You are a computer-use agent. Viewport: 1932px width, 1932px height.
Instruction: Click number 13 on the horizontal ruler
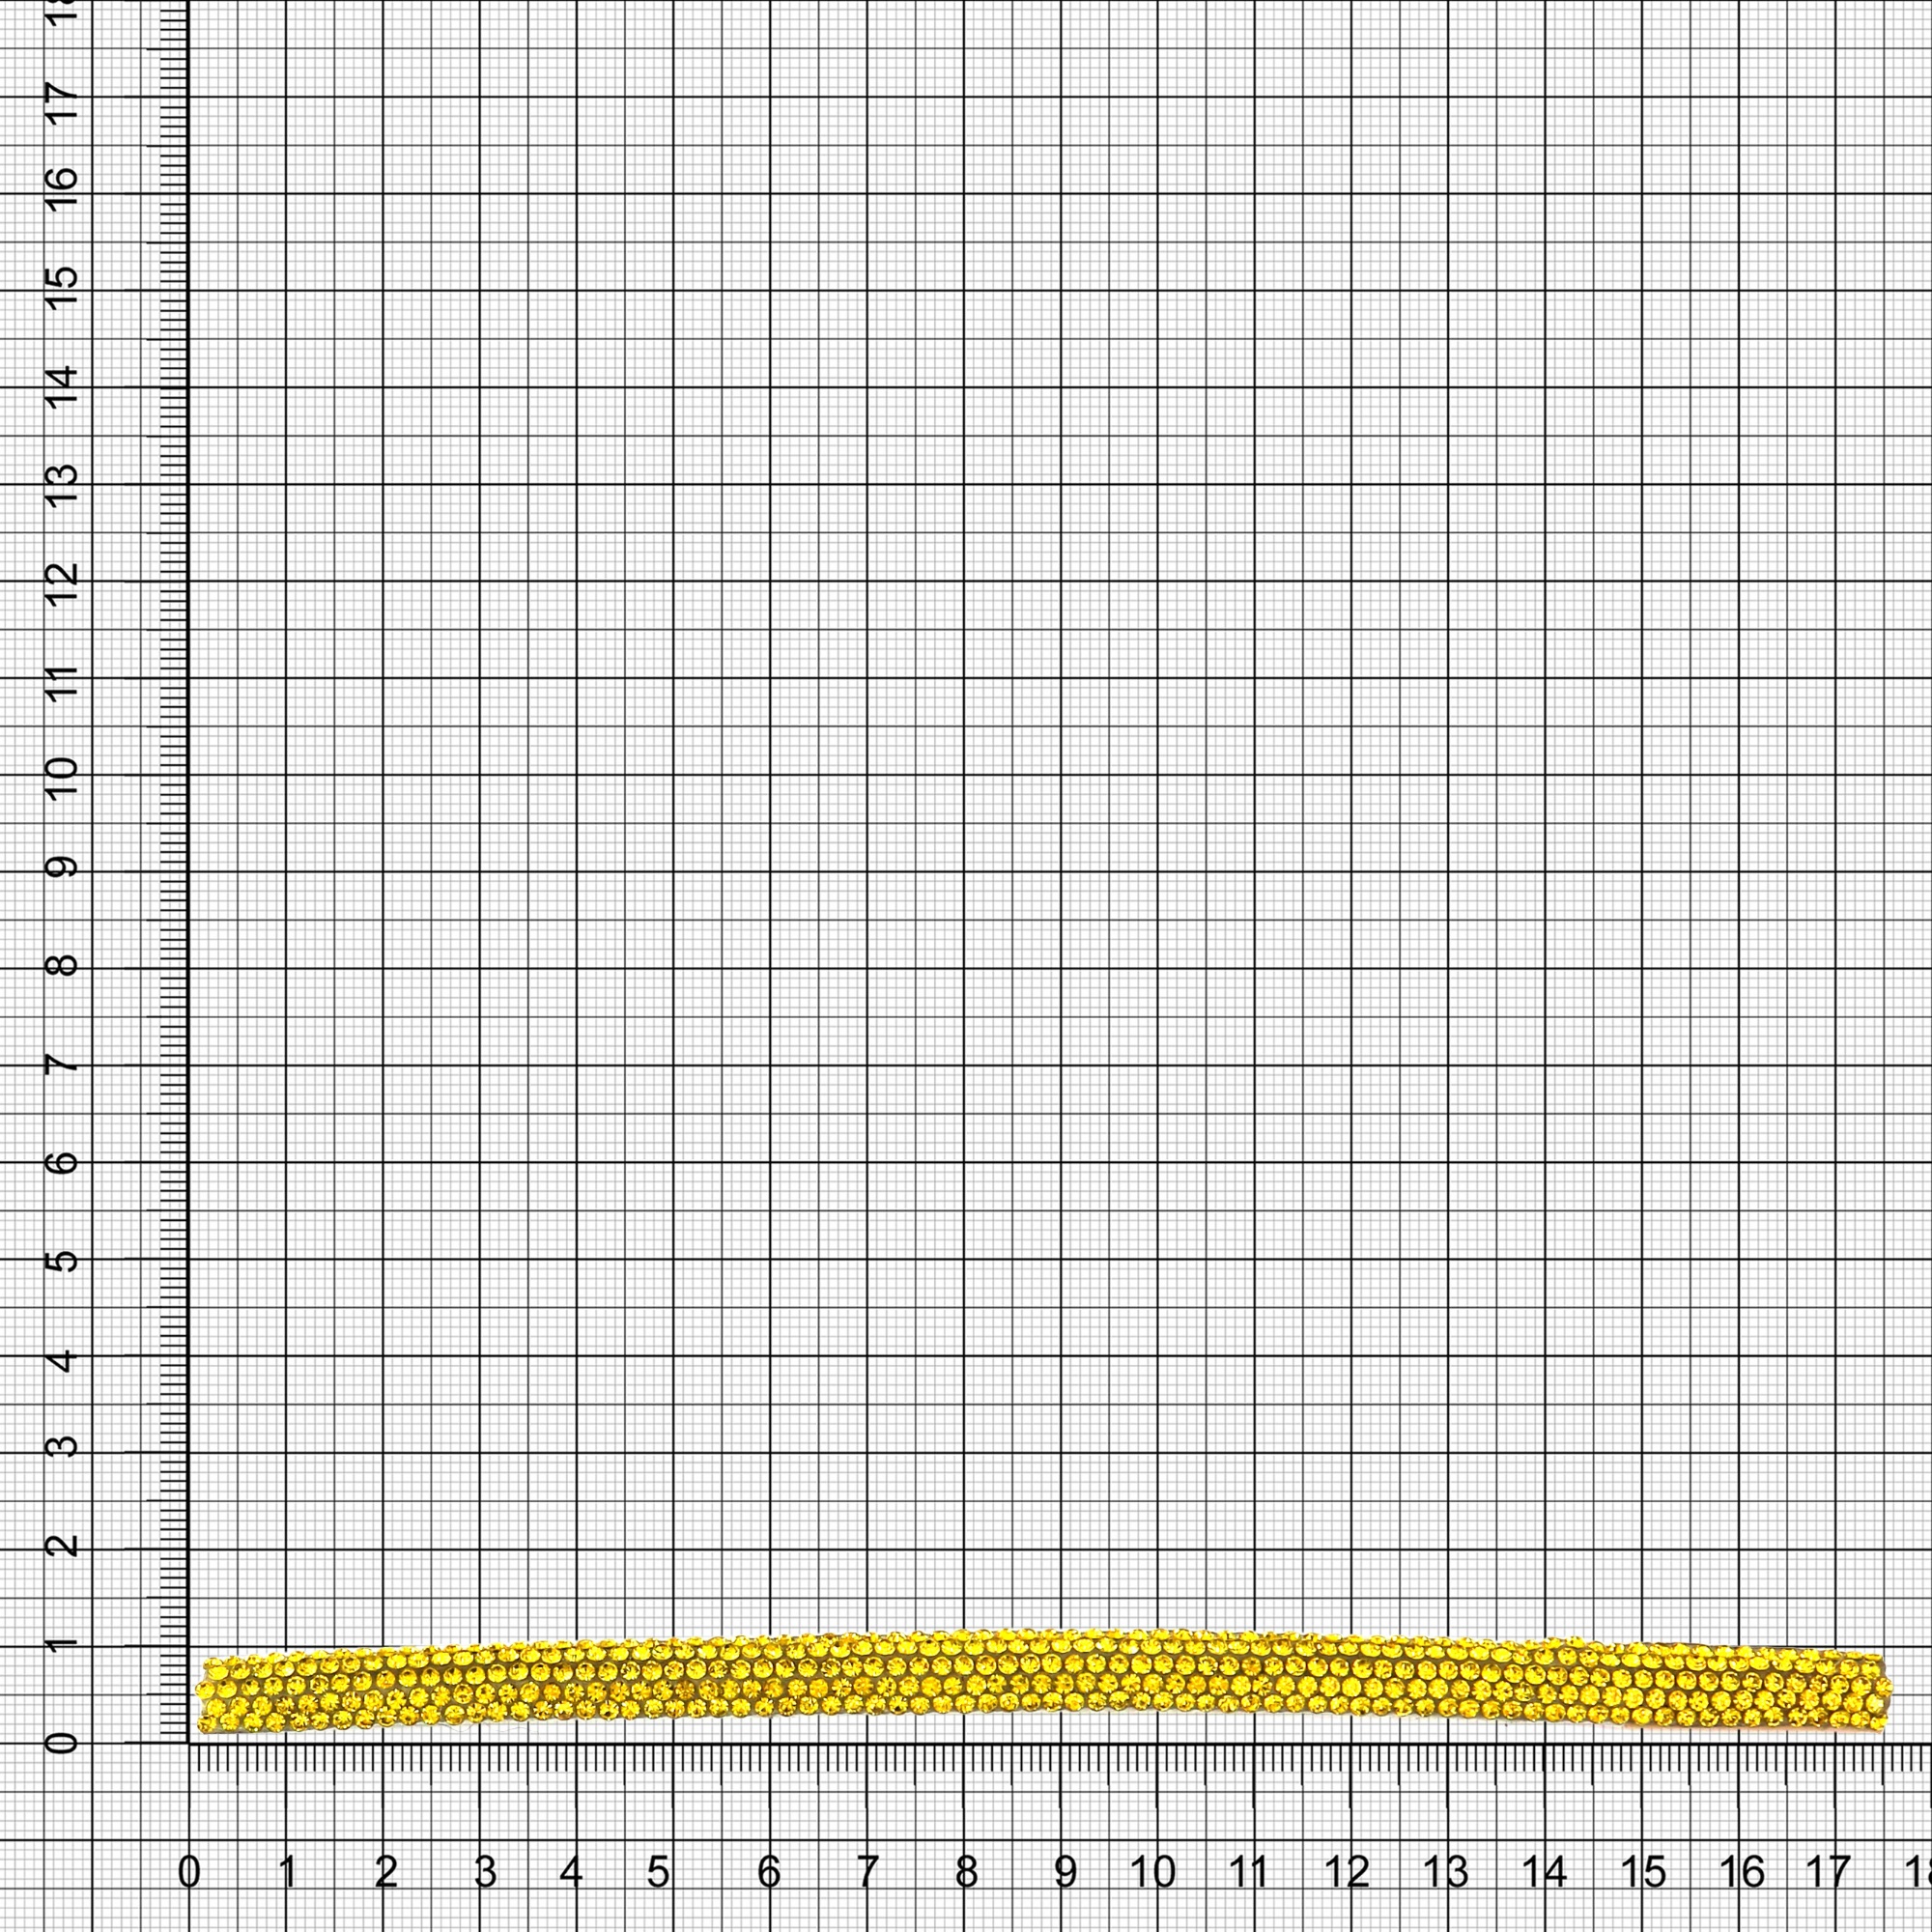1445,1872
